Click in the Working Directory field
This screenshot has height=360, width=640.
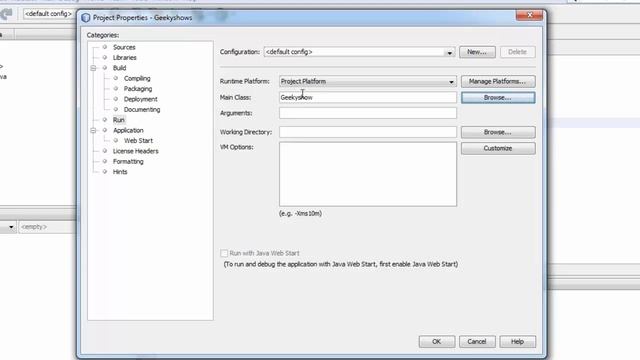click(x=368, y=132)
